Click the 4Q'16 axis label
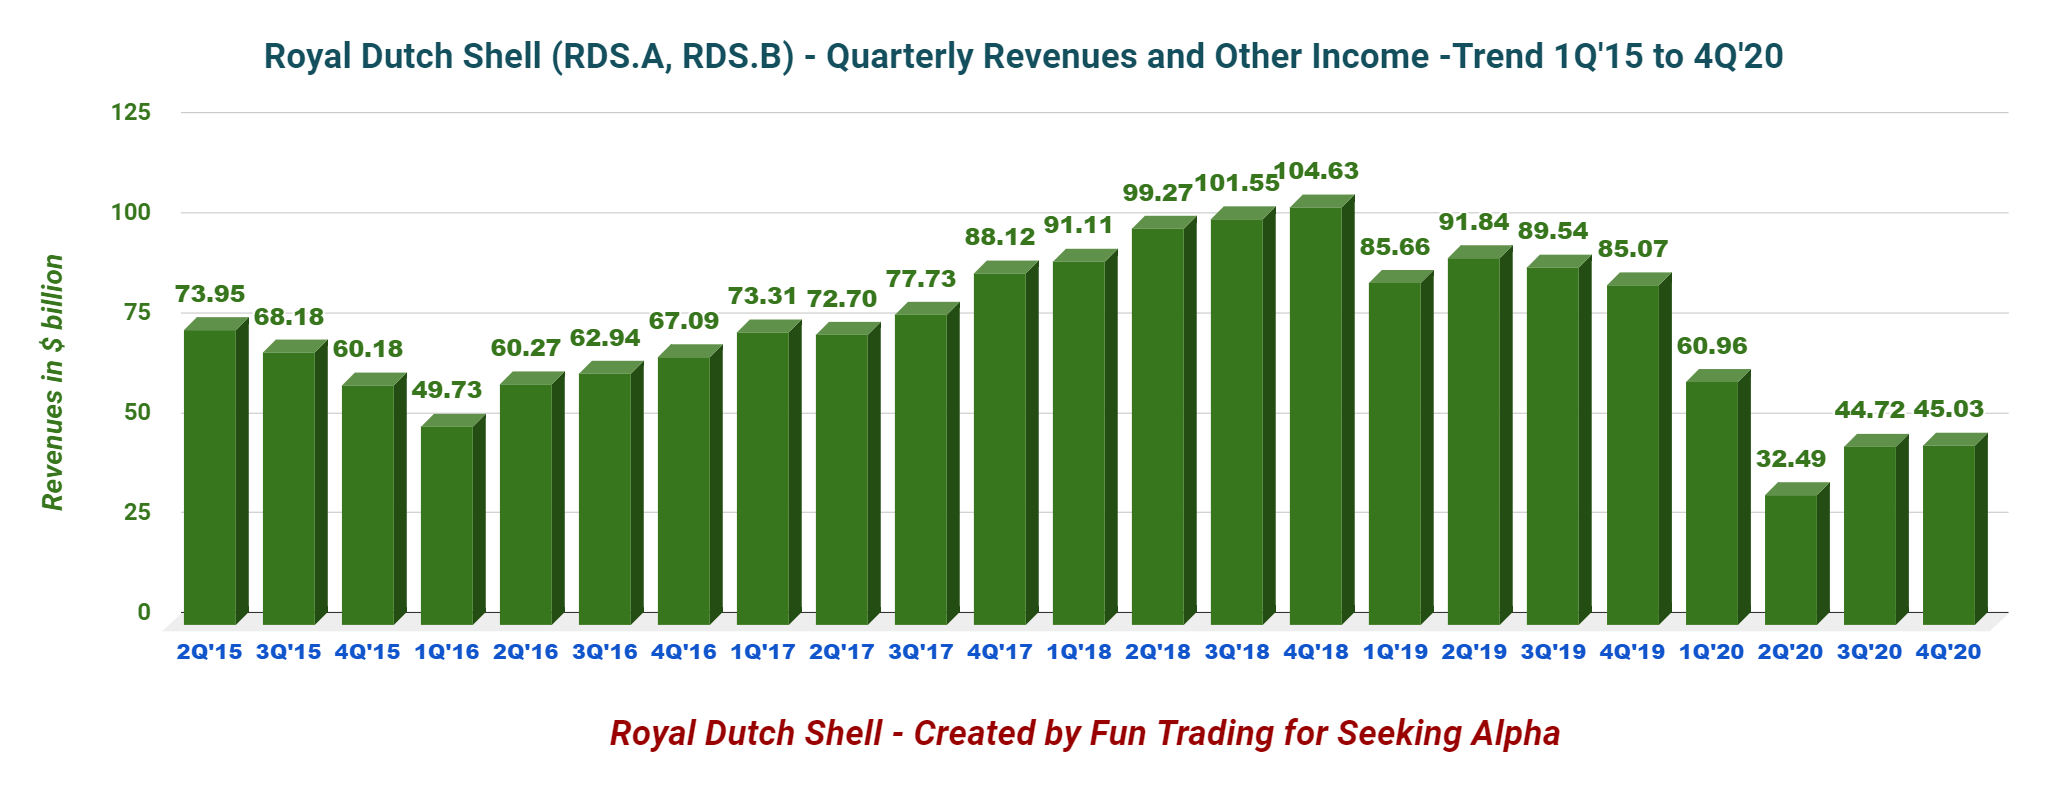 point(684,652)
